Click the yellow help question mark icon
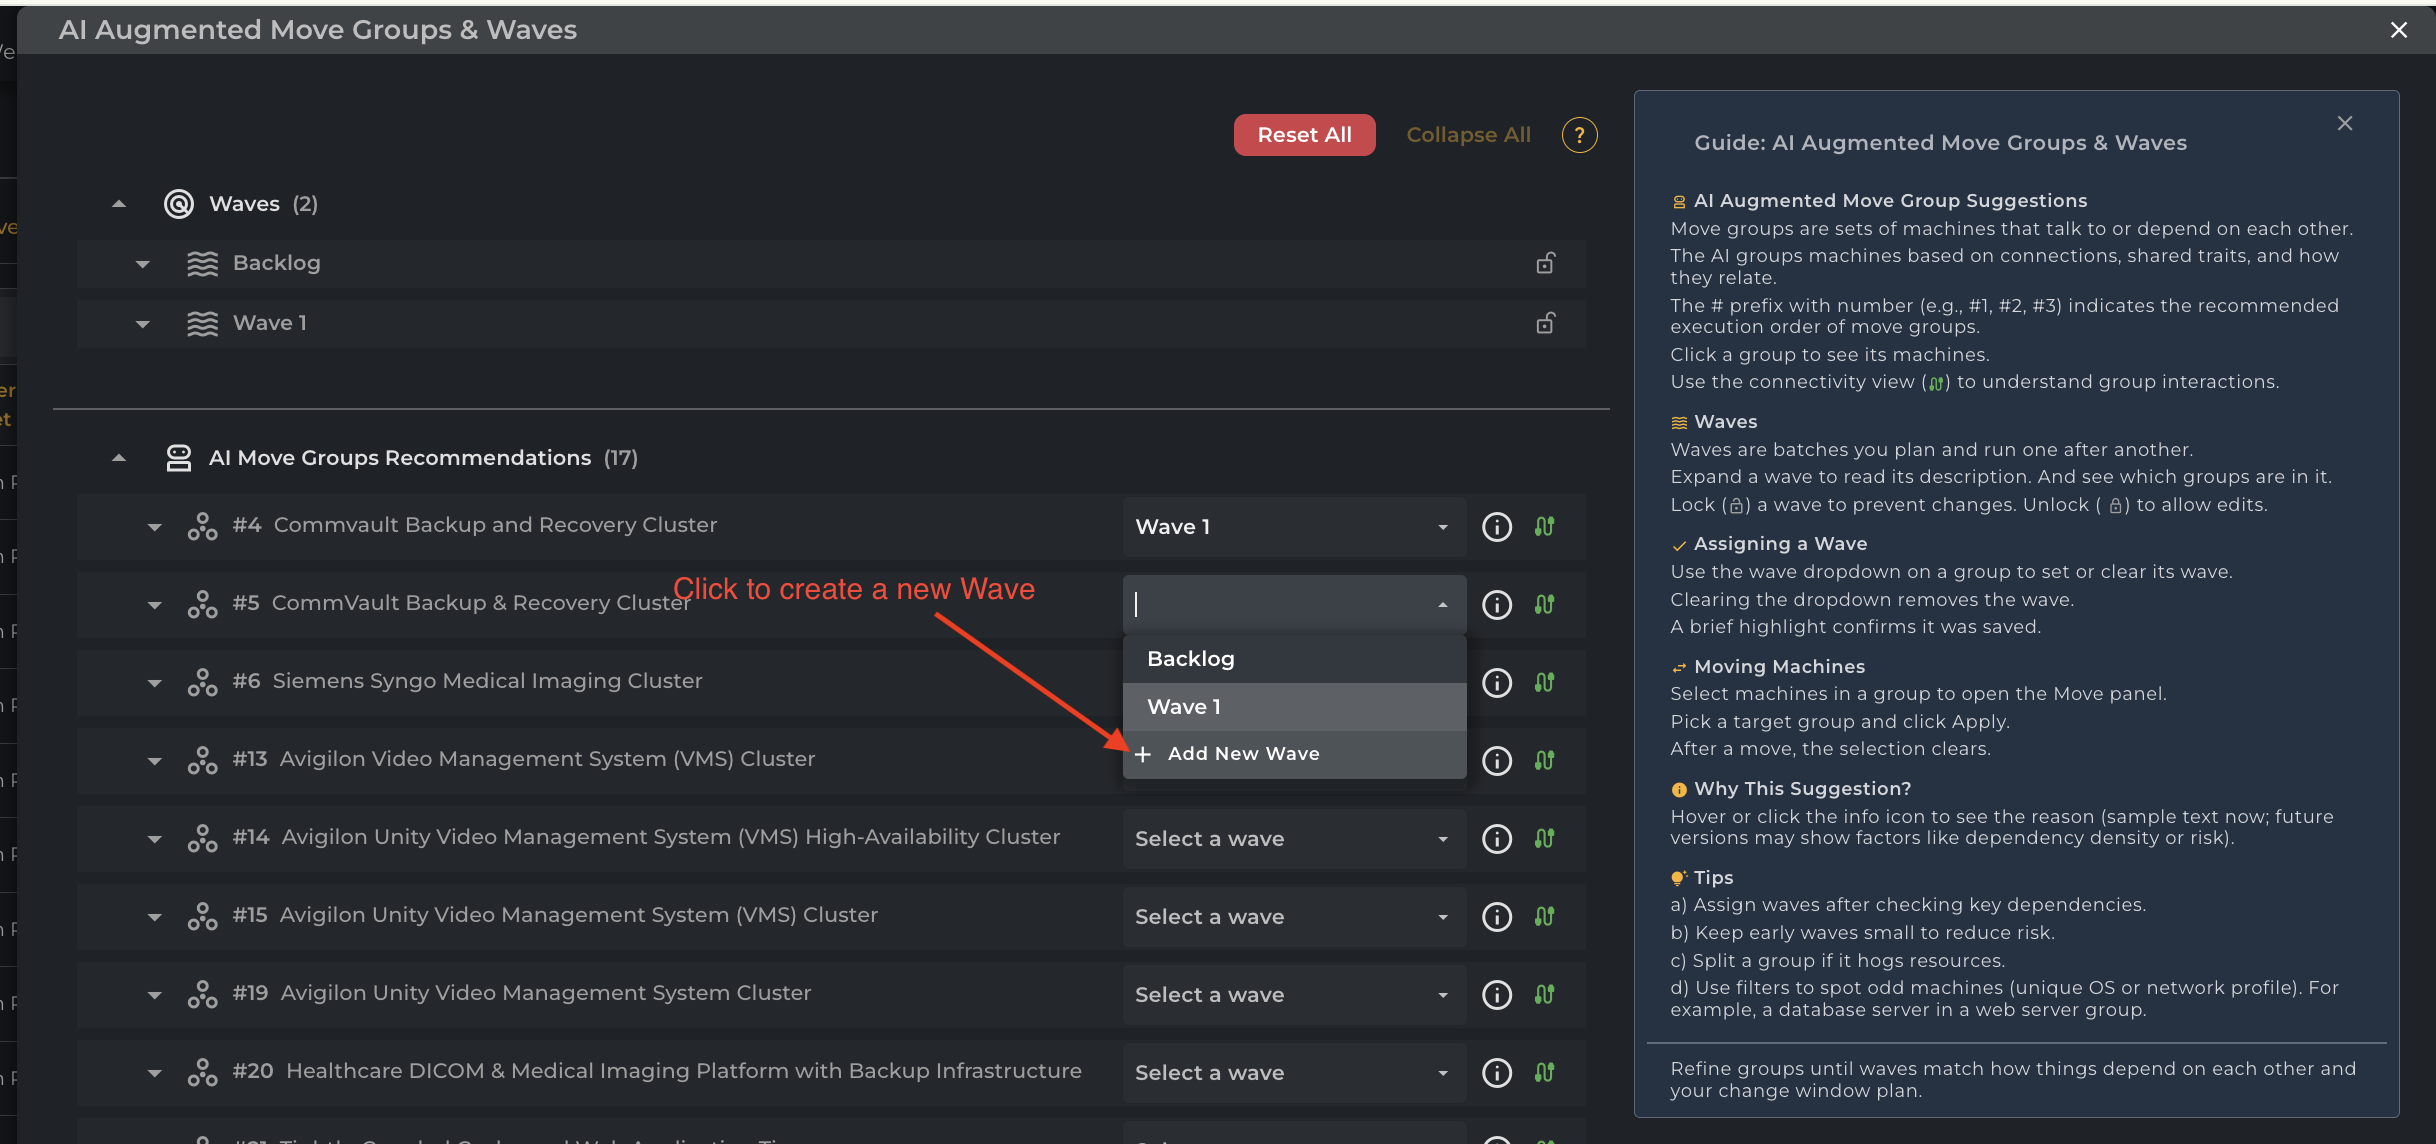The width and height of the screenshot is (2436, 1144). pyautogui.click(x=1579, y=135)
